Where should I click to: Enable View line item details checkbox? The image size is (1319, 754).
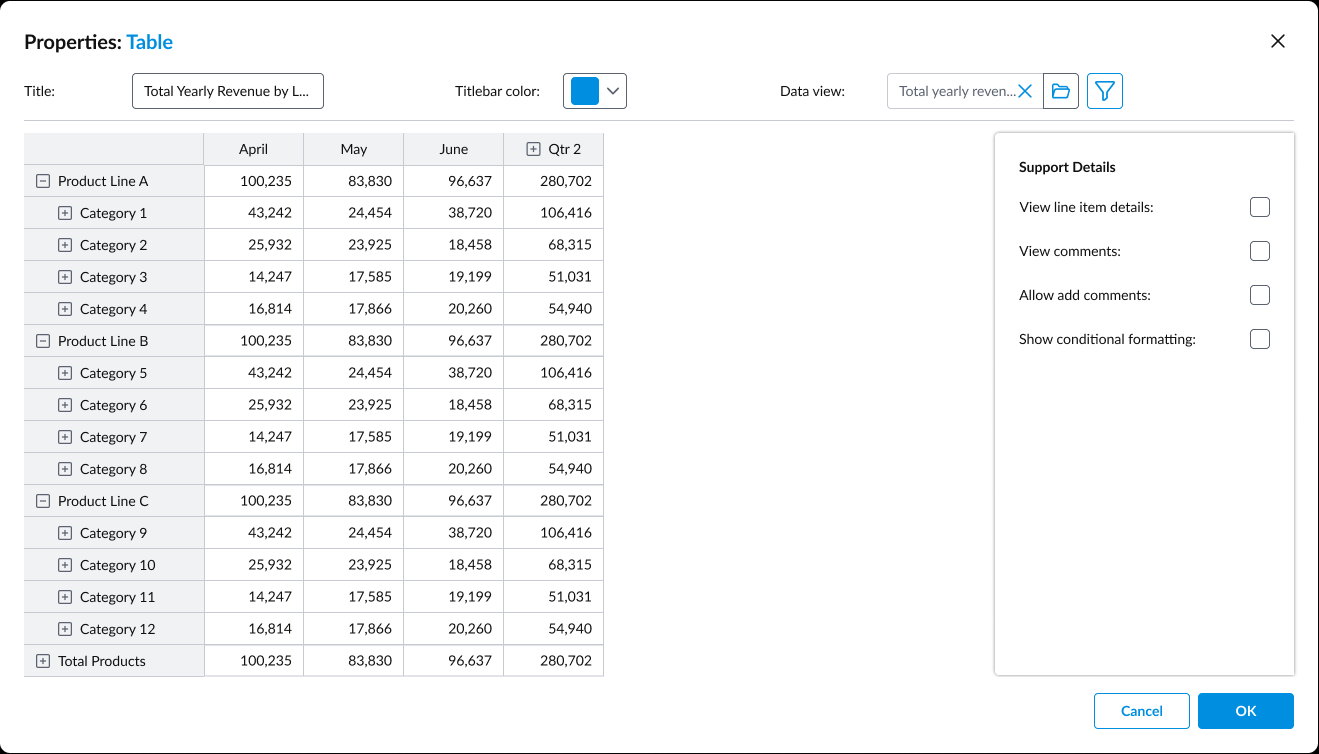click(1259, 207)
